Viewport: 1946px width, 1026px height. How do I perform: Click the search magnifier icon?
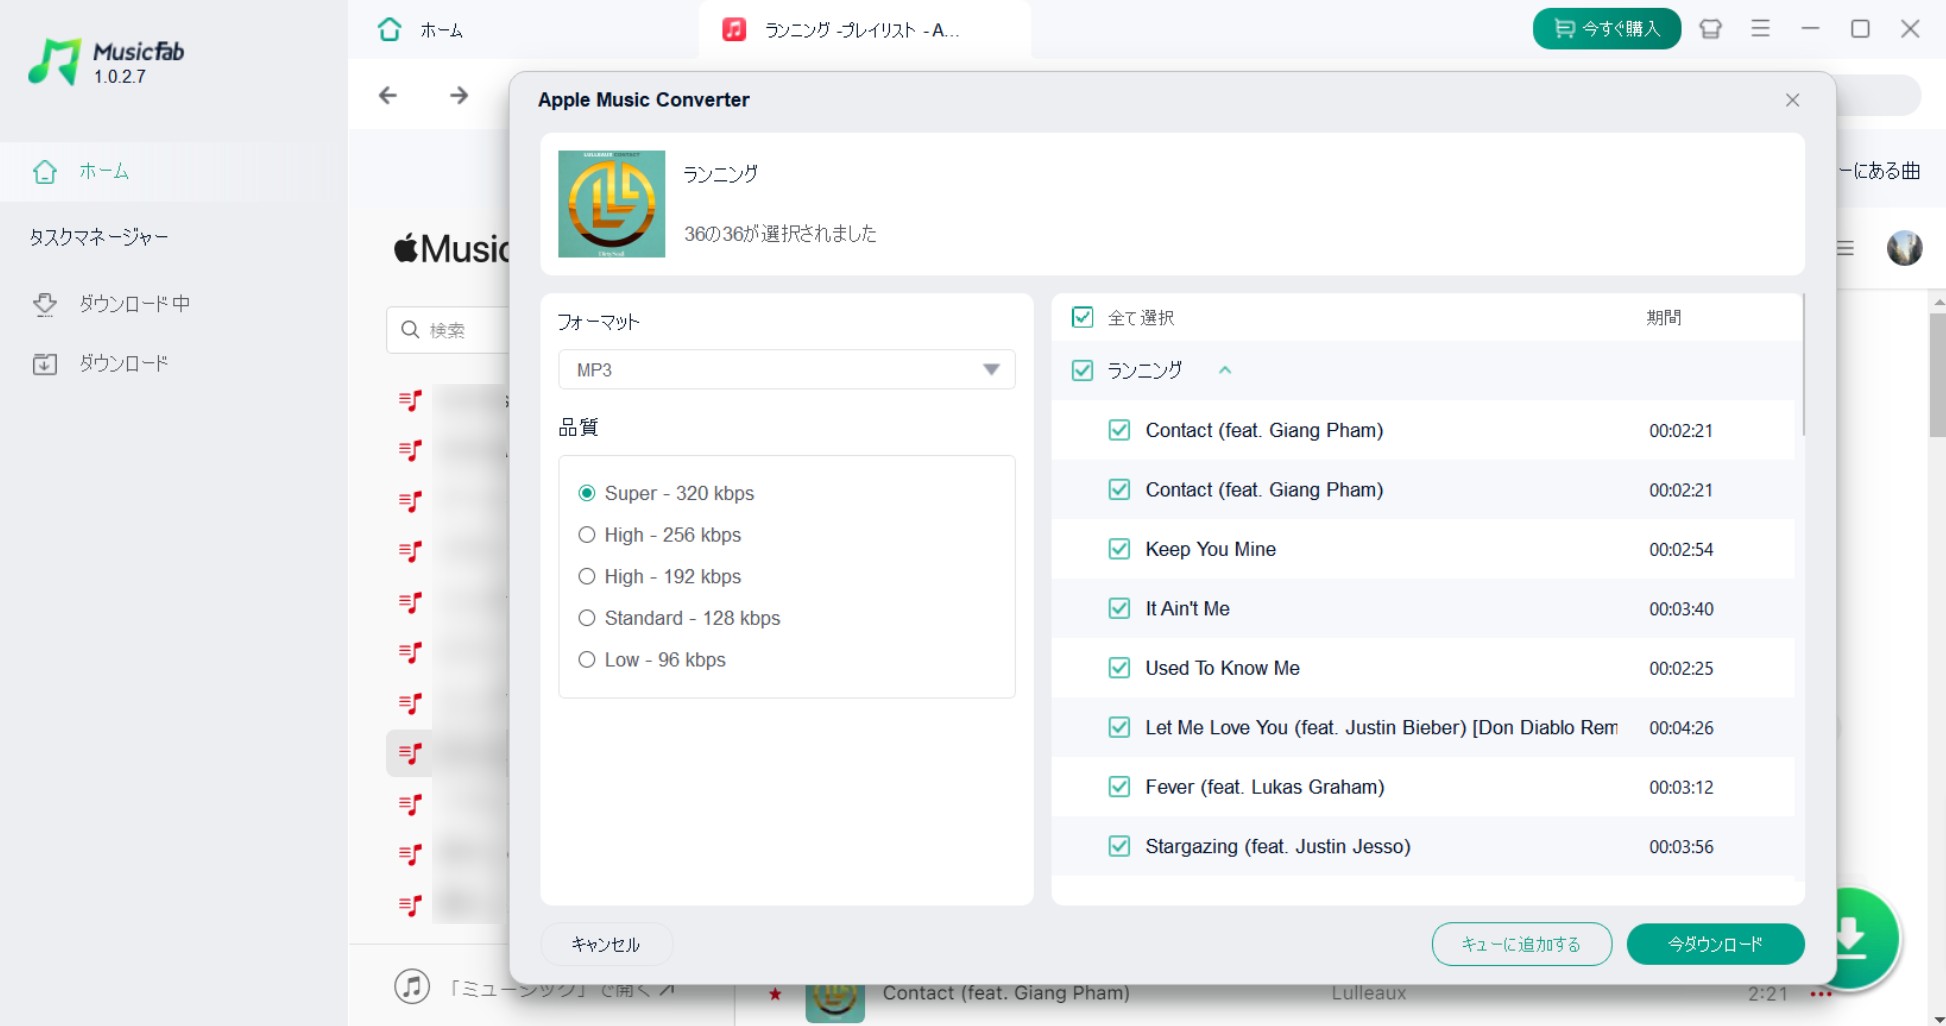point(410,330)
